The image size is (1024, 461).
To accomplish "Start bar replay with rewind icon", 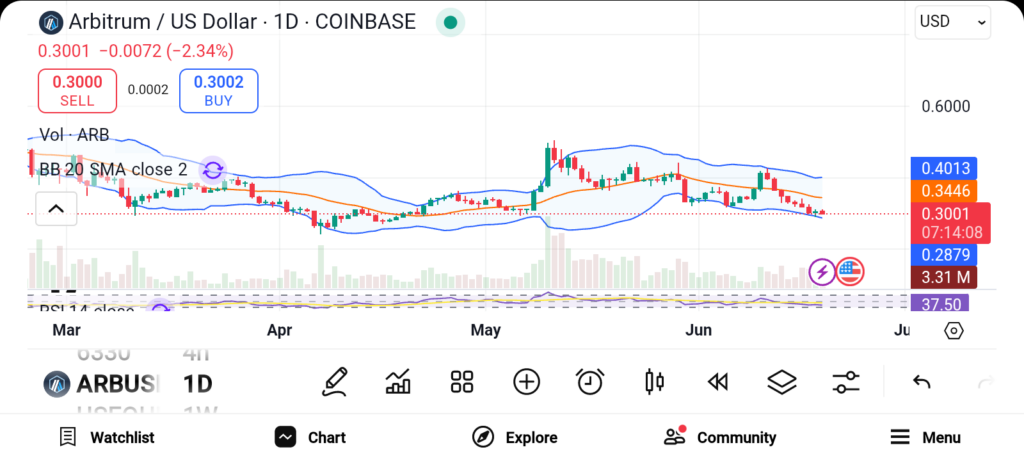I will pos(717,381).
